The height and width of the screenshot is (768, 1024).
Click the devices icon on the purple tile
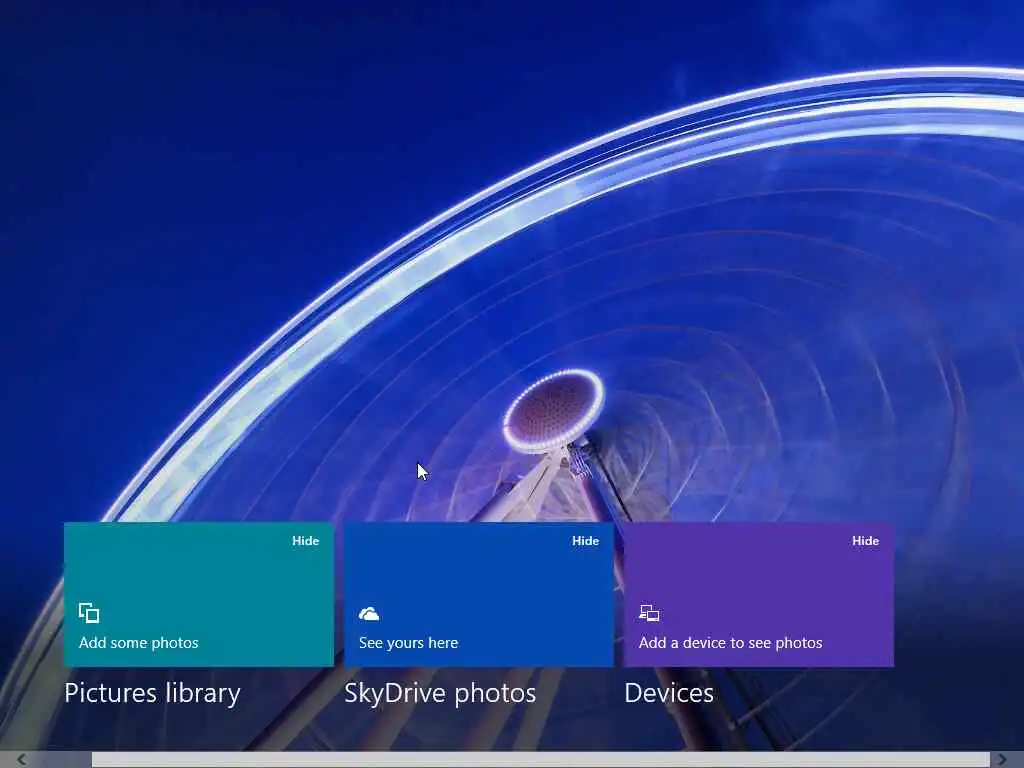(649, 613)
